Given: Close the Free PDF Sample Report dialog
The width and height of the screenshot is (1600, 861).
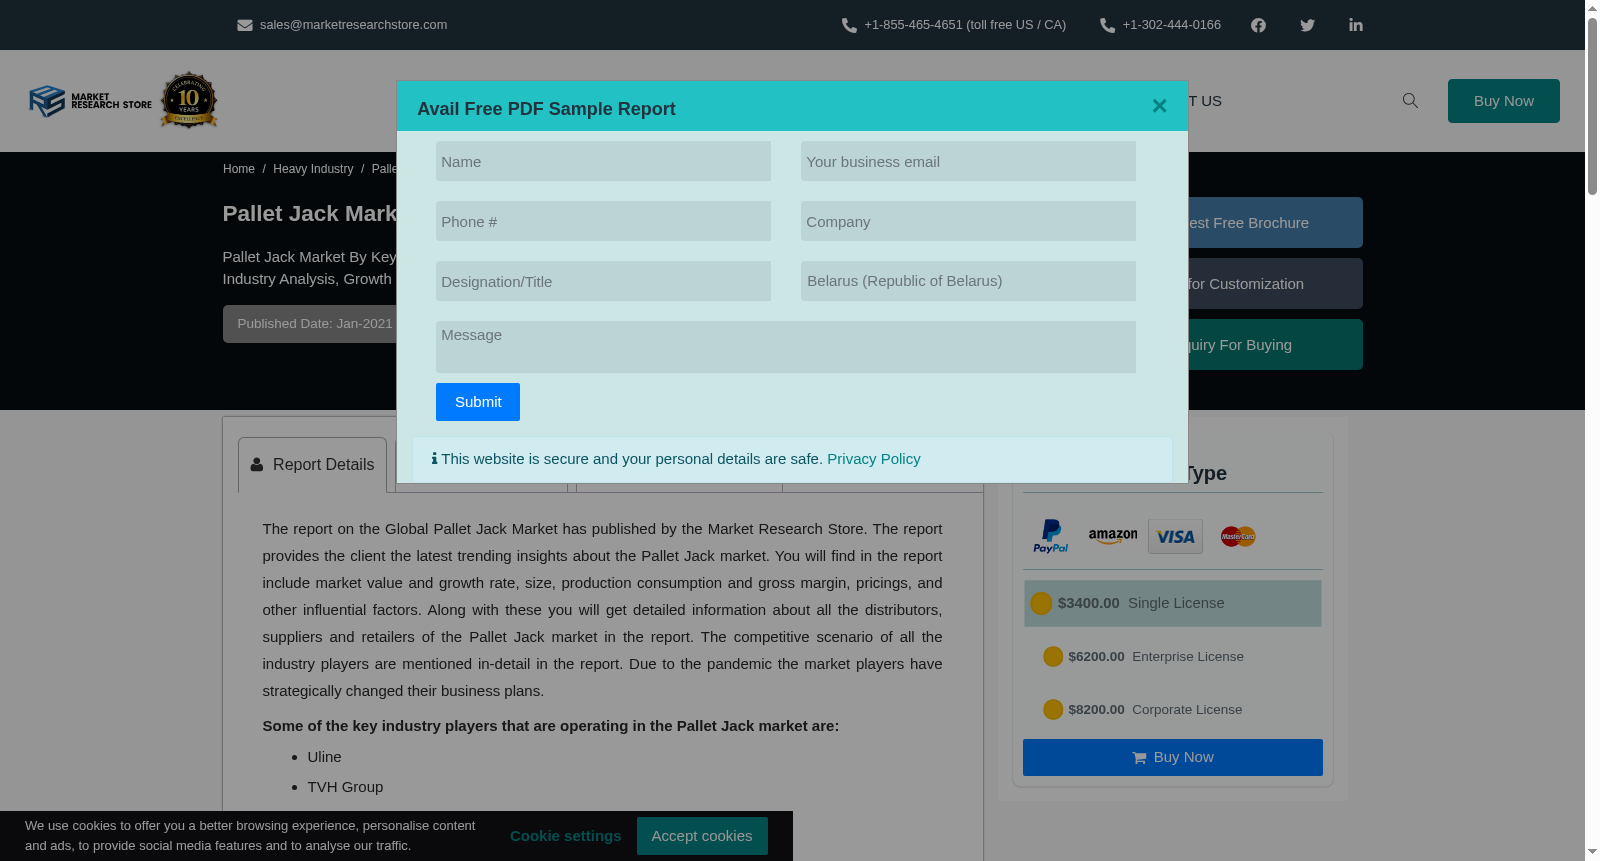Looking at the screenshot, I should click(x=1159, y=106).
